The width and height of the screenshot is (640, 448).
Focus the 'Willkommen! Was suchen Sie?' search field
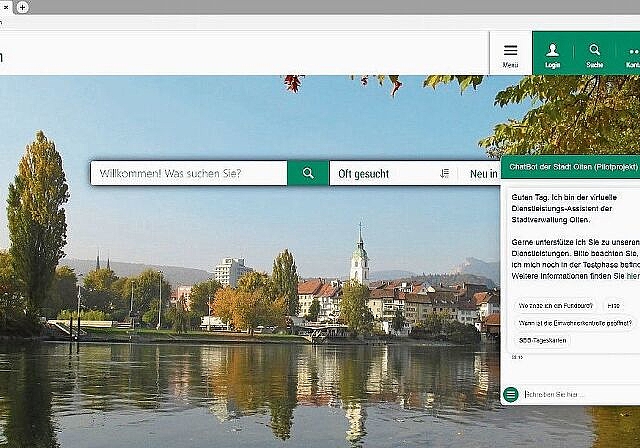[189, 173]
